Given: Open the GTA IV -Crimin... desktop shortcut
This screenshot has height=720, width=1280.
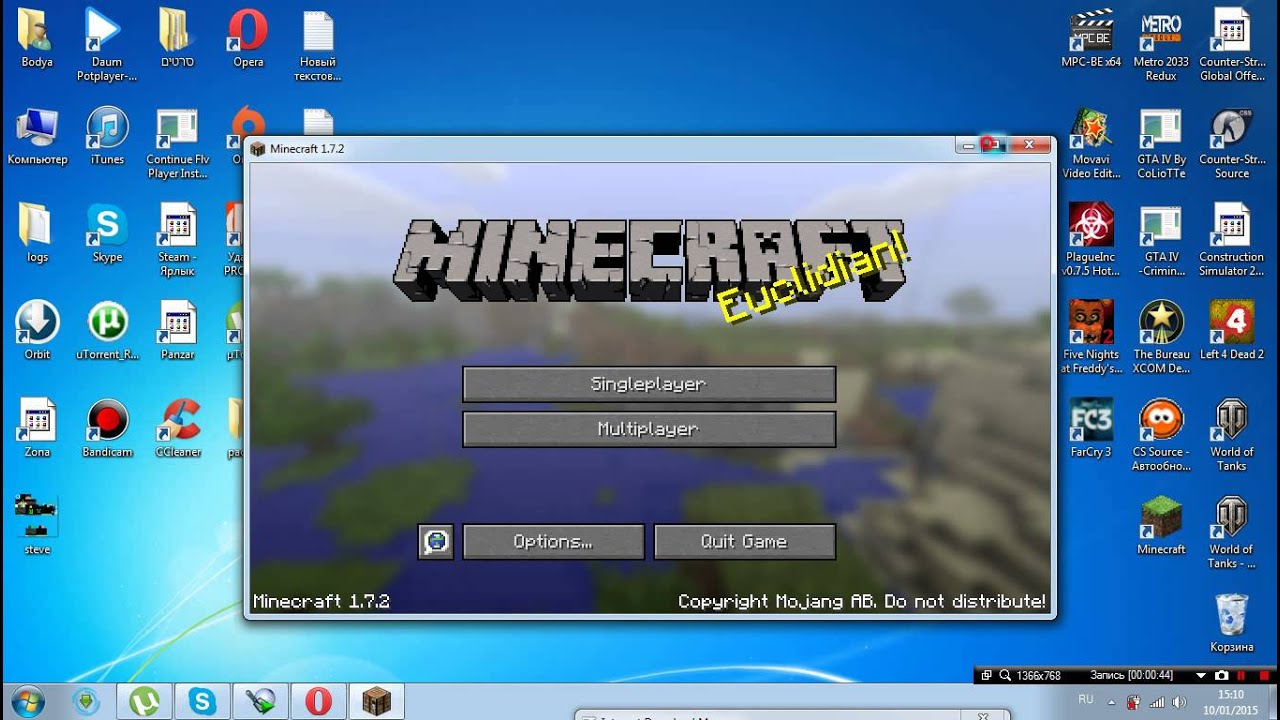Looking at the screenshot, I should pos(1161,240).
